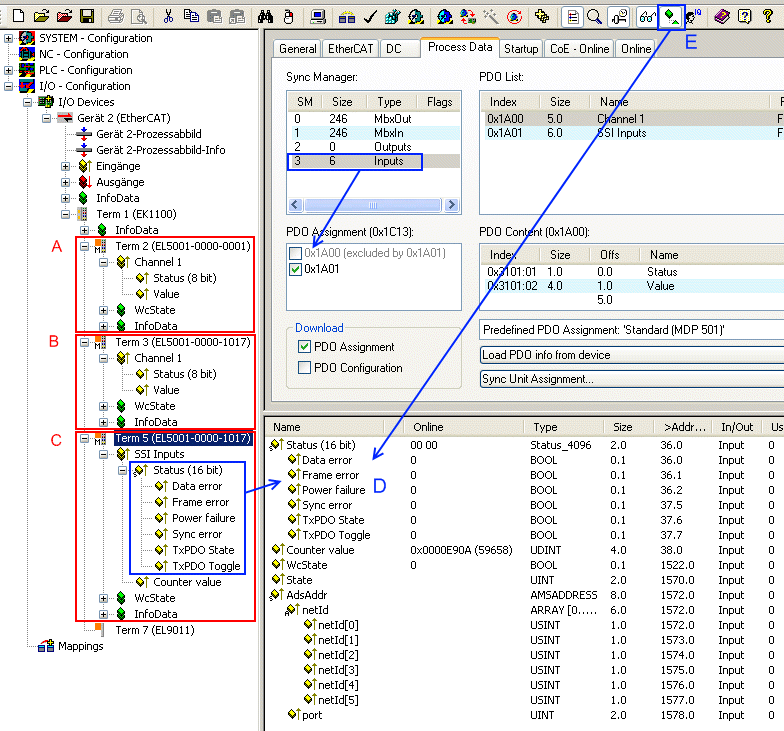The height and width of the screenshot is (731, 784).
Task: Select Term 3 (EL5001-0000-1017) tree item
Action: tap(182, 342)
